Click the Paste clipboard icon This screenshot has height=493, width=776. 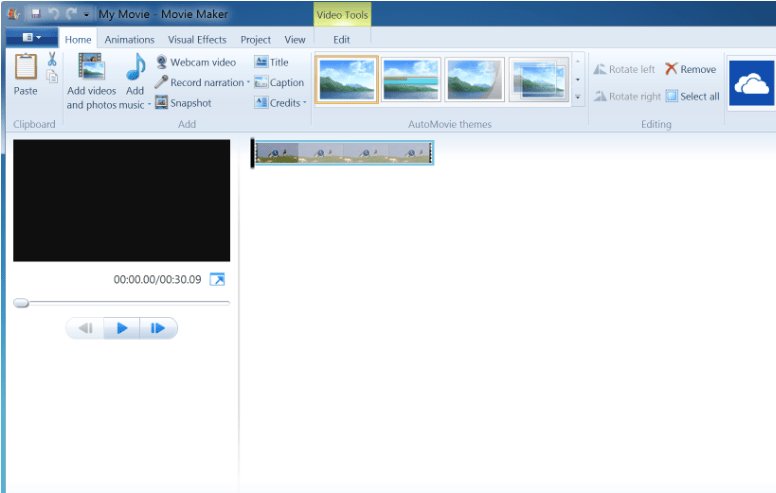coord(25,67)
